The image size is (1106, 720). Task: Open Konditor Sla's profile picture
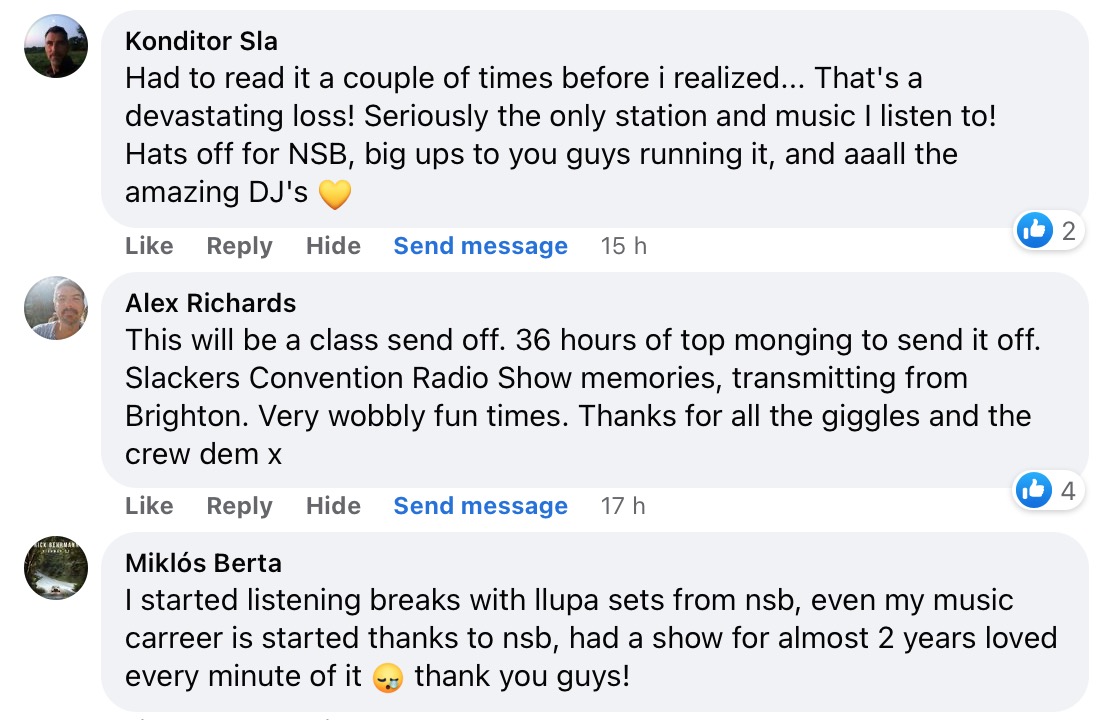point(56,46)
